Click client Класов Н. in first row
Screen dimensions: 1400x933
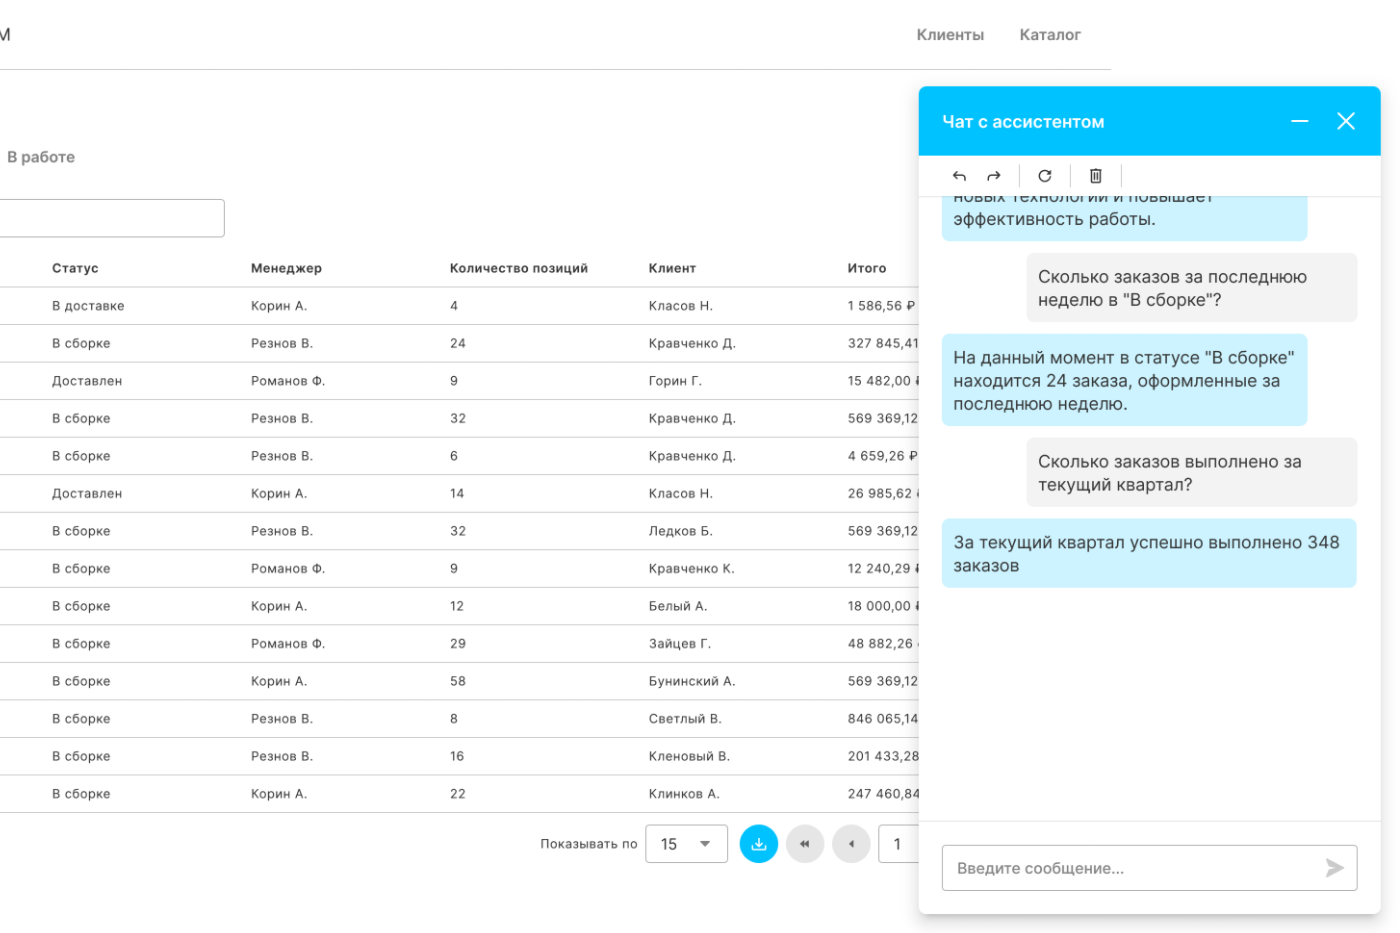click(x=681, y=306)
